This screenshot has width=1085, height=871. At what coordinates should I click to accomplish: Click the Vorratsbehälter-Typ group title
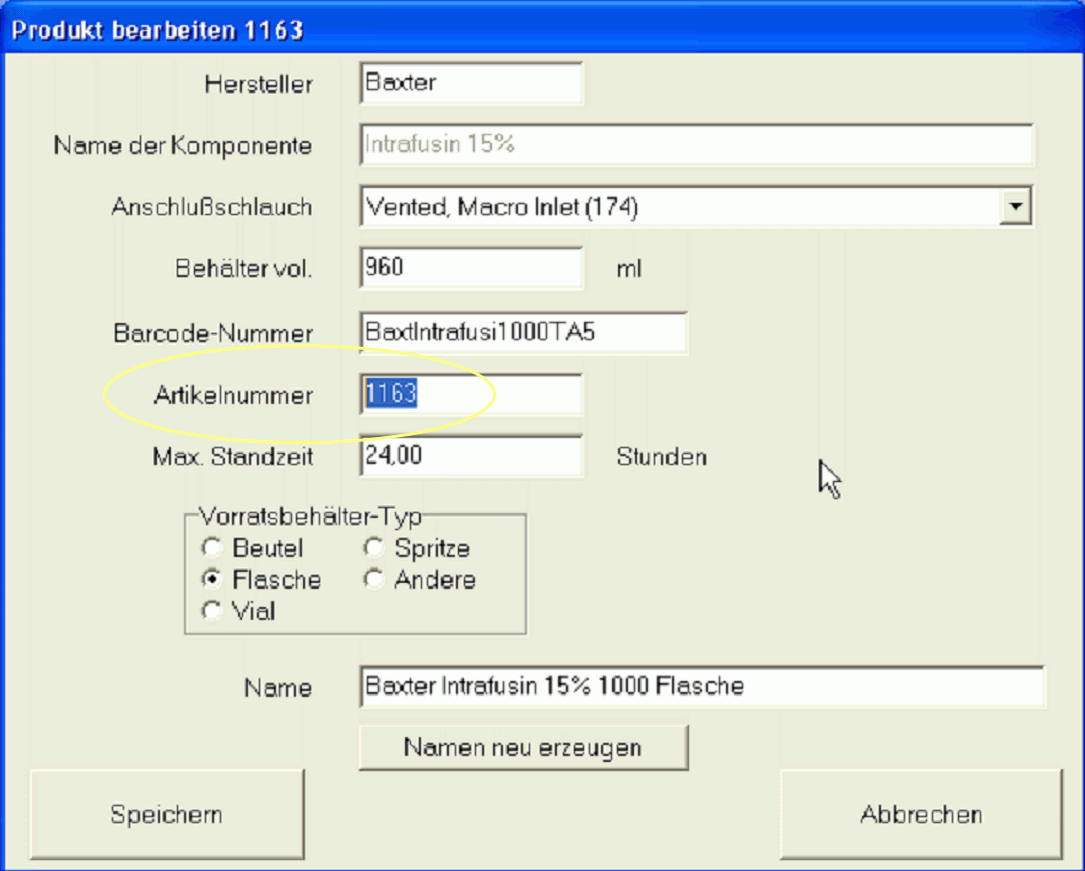(310, 516)
